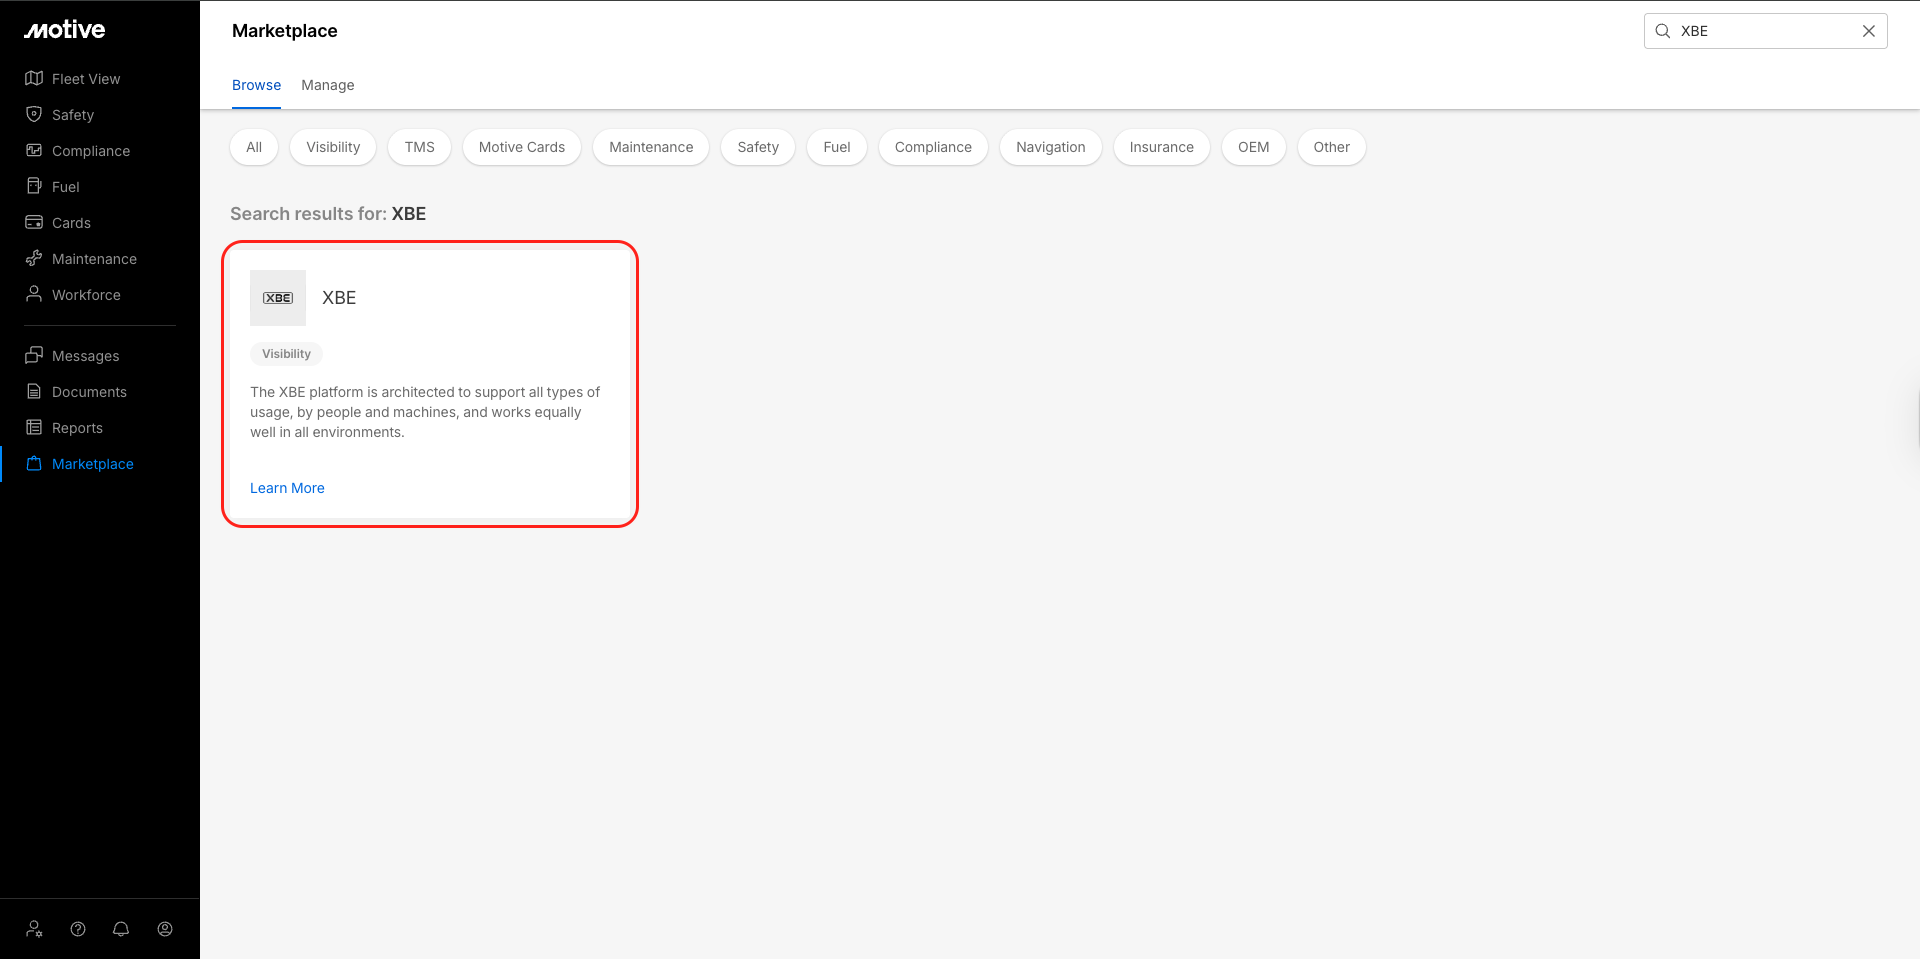This screenshot has height=959, width=1920.
Task: Go to Safety in sidebar menu
Action: pos(73,115)
